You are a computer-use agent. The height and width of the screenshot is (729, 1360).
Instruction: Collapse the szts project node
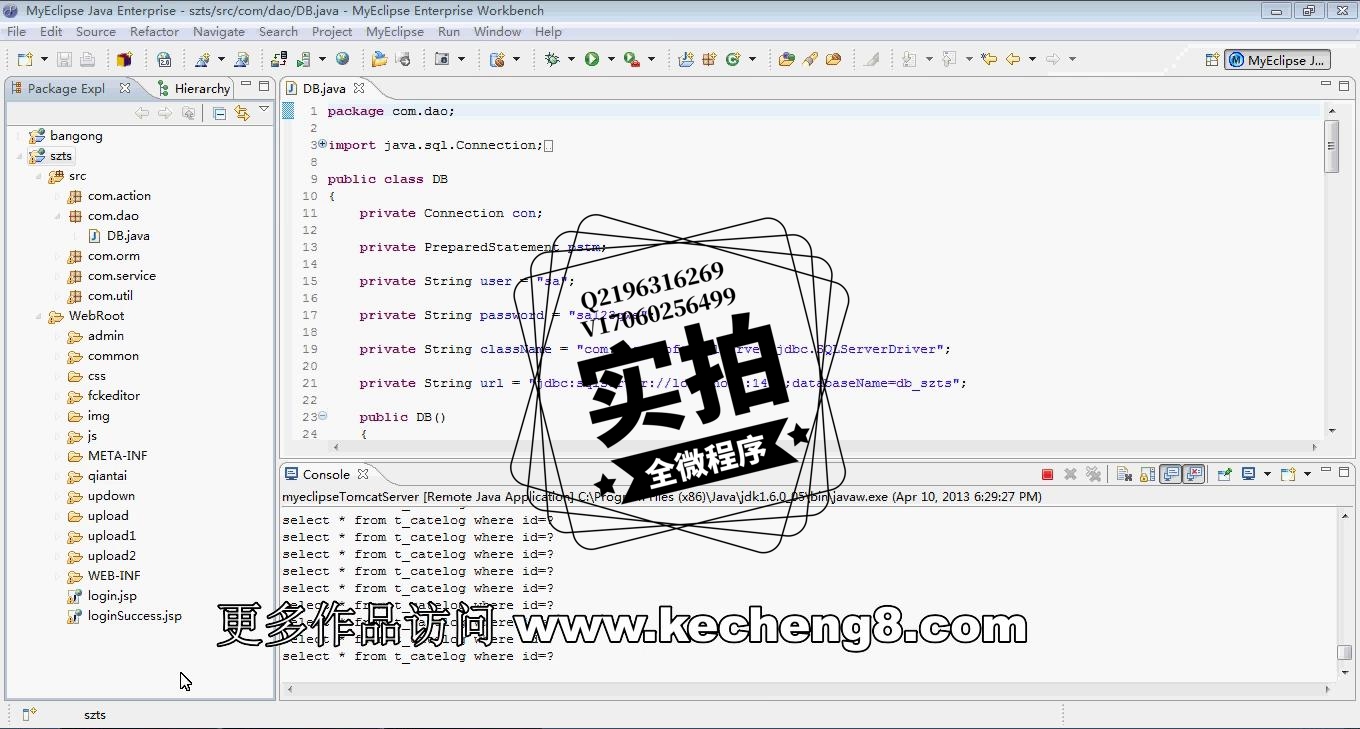pos(19,156)
